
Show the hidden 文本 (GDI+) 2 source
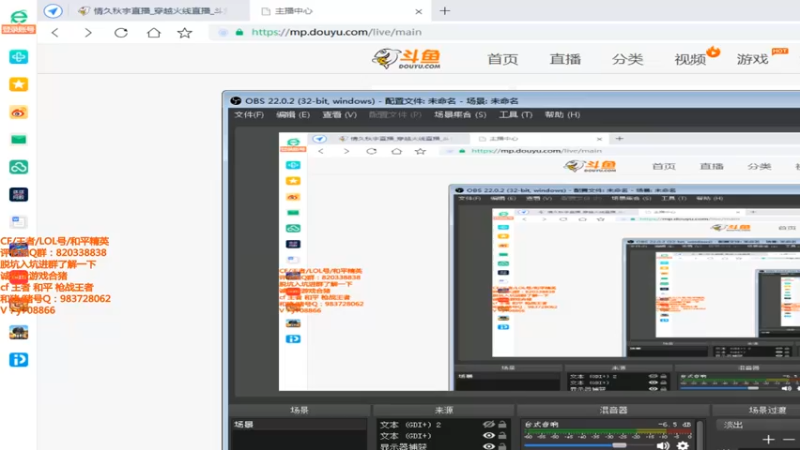pyautogui.click(x=488, y=424)
